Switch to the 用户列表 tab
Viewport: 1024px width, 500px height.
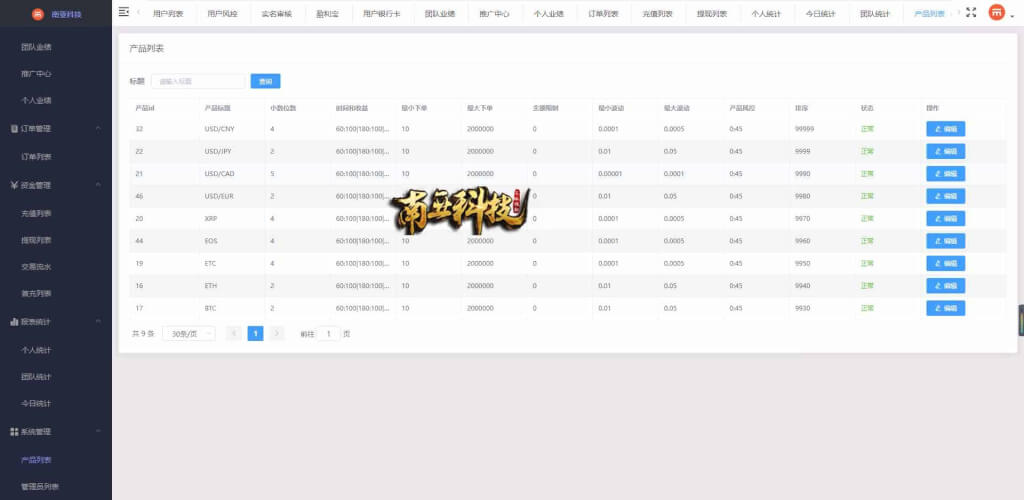pos(168,13)
